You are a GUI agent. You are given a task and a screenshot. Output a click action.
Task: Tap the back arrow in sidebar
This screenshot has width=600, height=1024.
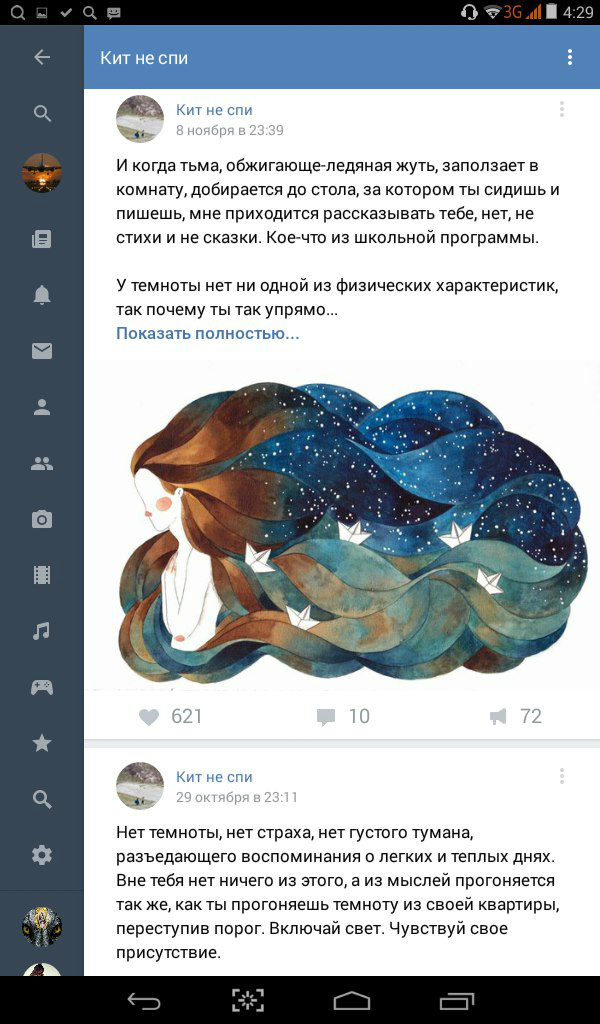tap(42, 57)
